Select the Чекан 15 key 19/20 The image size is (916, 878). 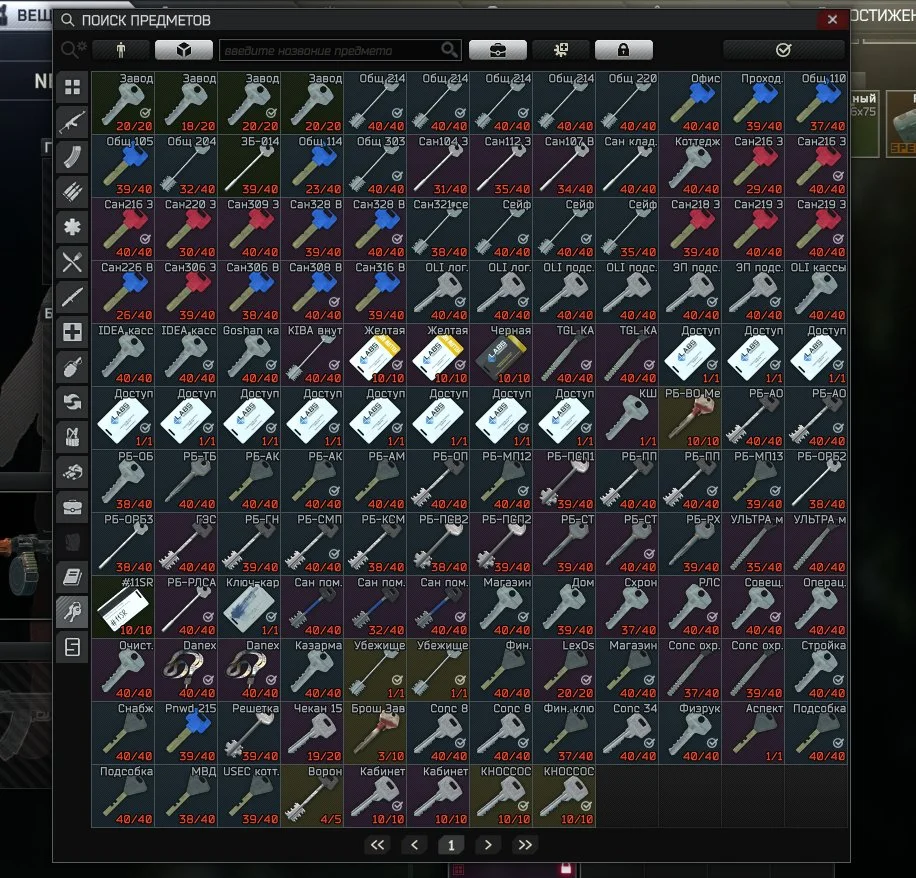pyautogui.click(x=313, y=734)
